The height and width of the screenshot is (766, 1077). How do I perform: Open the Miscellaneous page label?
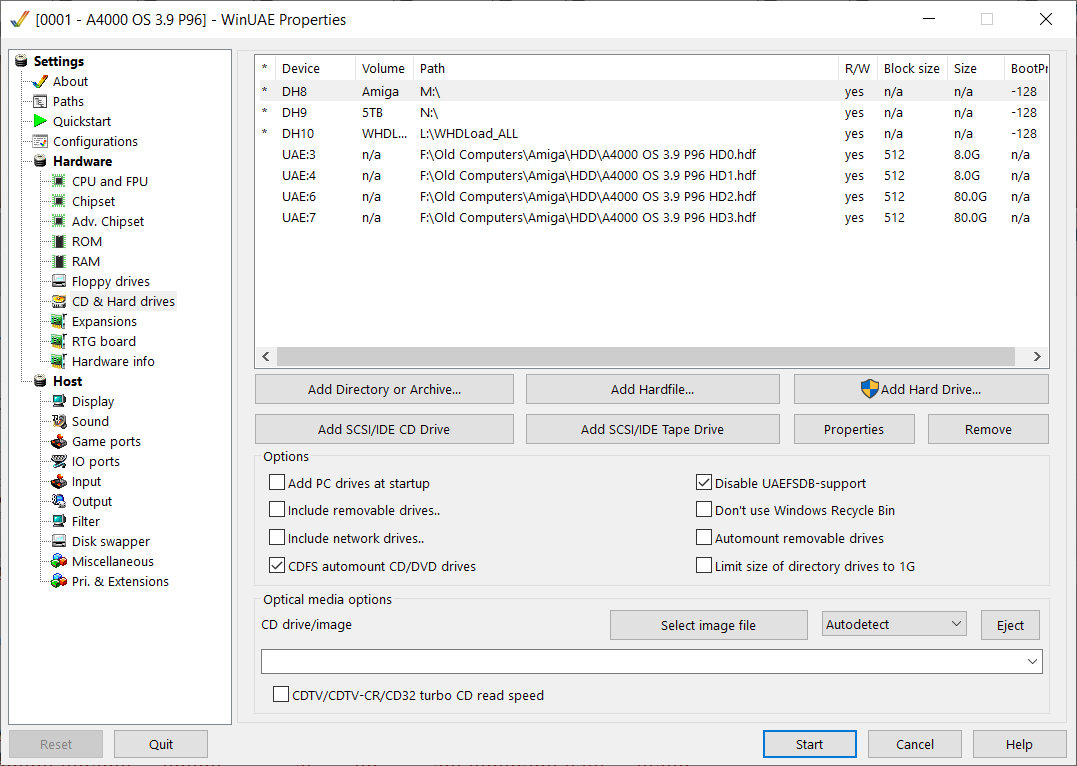pos(113,561)
